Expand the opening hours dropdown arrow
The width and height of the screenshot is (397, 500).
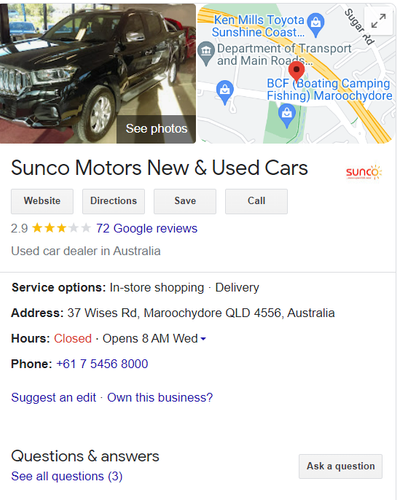(203, 339)
